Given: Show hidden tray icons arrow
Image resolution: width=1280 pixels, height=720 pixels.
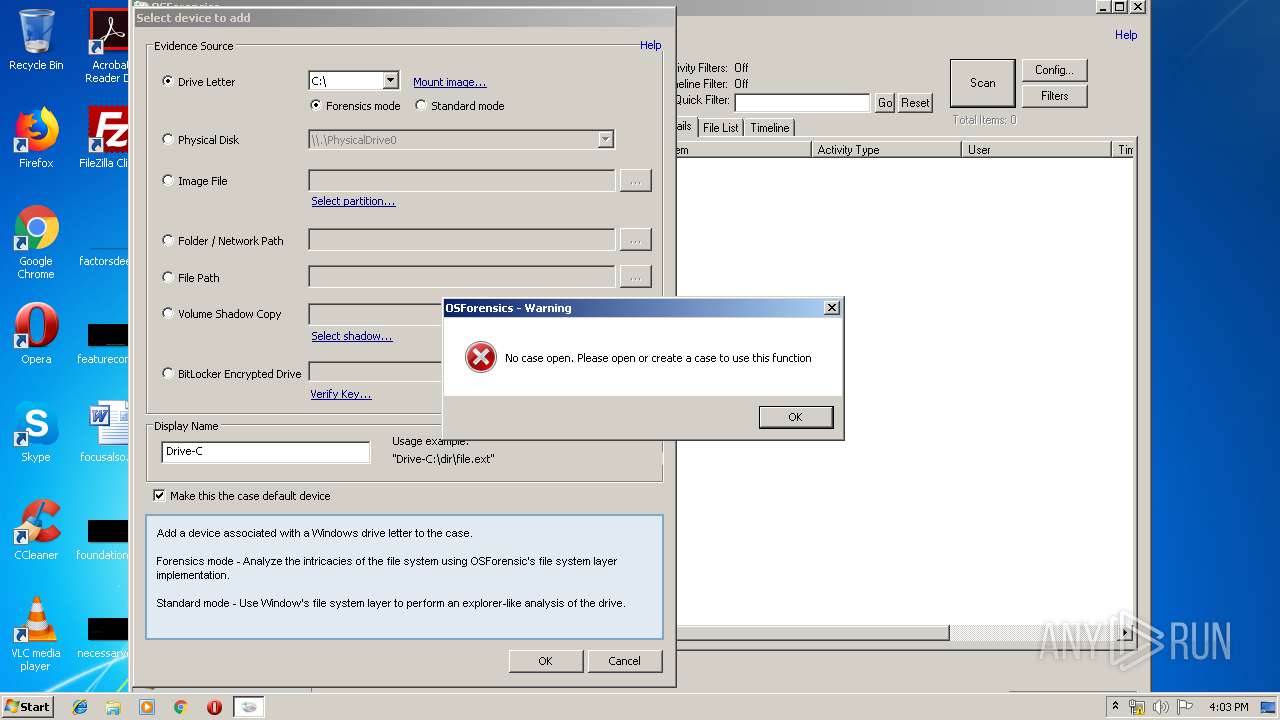Looking at the screenshot, I should (x=1115, y=706).
